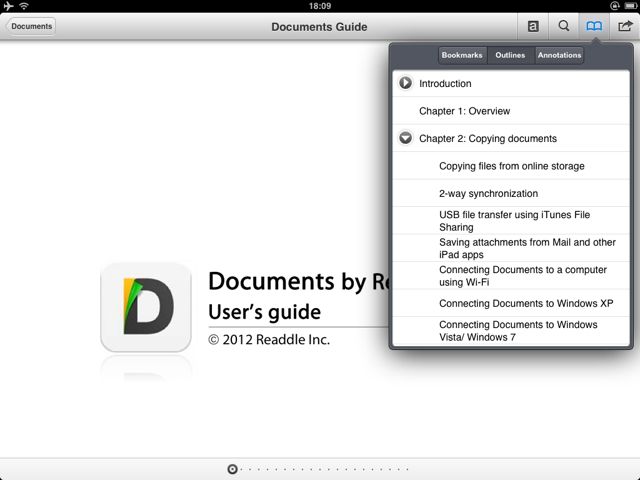Open the share/export icon

(625, 27)
